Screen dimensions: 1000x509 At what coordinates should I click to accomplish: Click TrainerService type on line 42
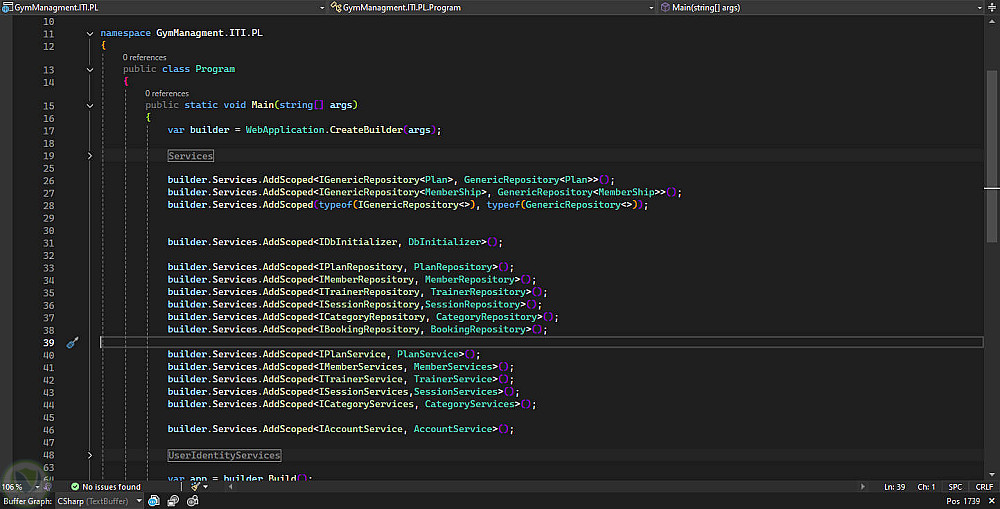tap(453, 380)
